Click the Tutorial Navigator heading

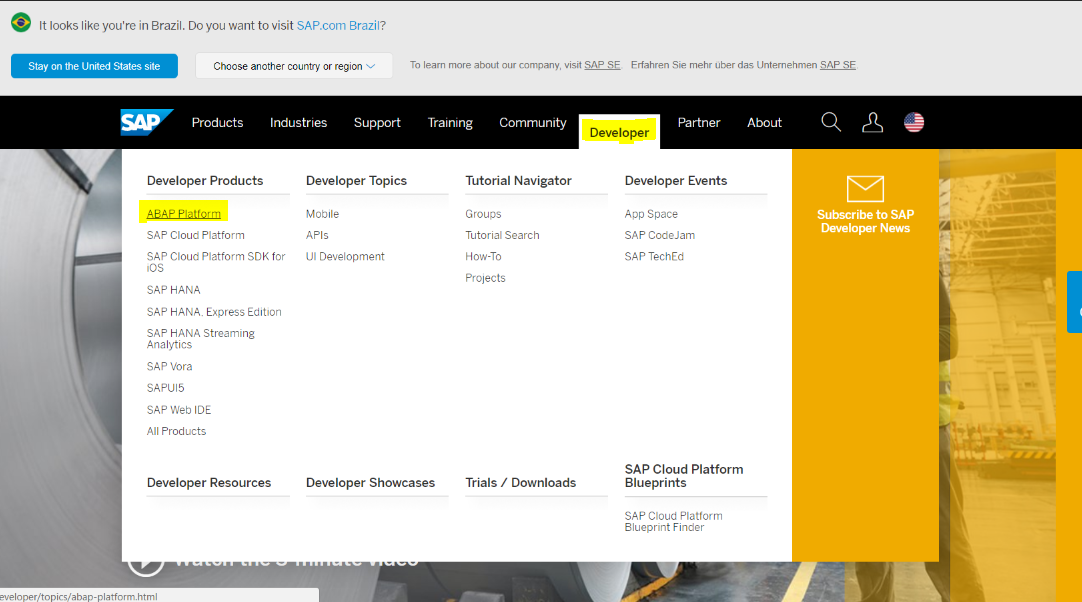point(518,181)
